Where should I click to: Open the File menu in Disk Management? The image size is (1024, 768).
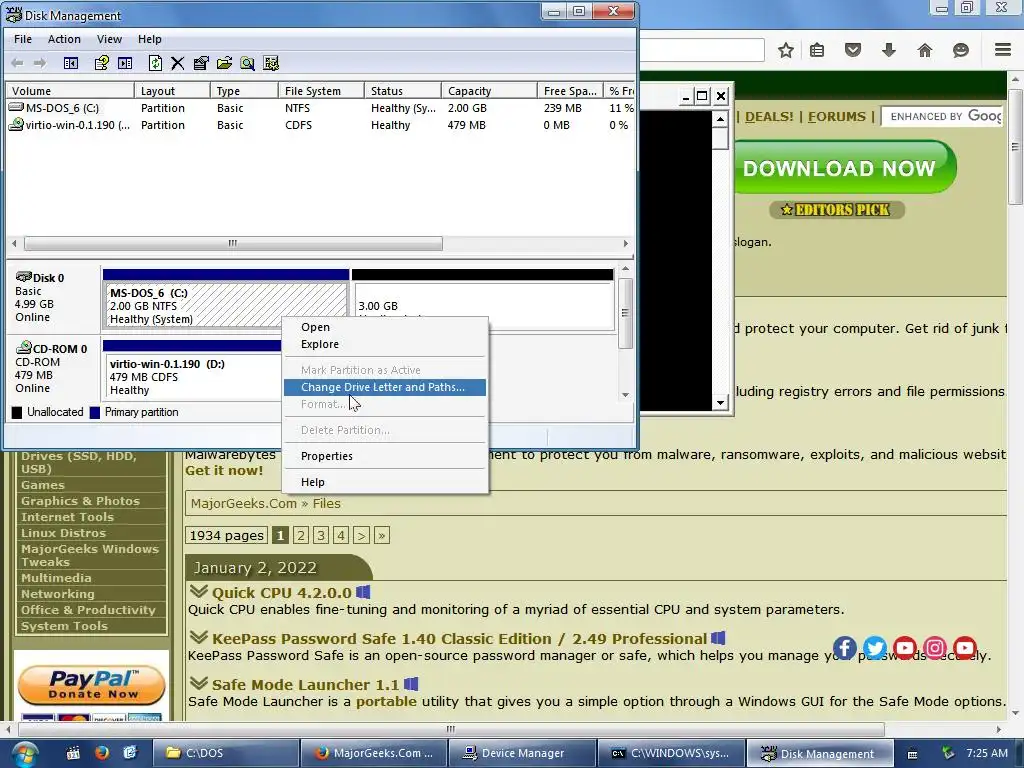23,39
